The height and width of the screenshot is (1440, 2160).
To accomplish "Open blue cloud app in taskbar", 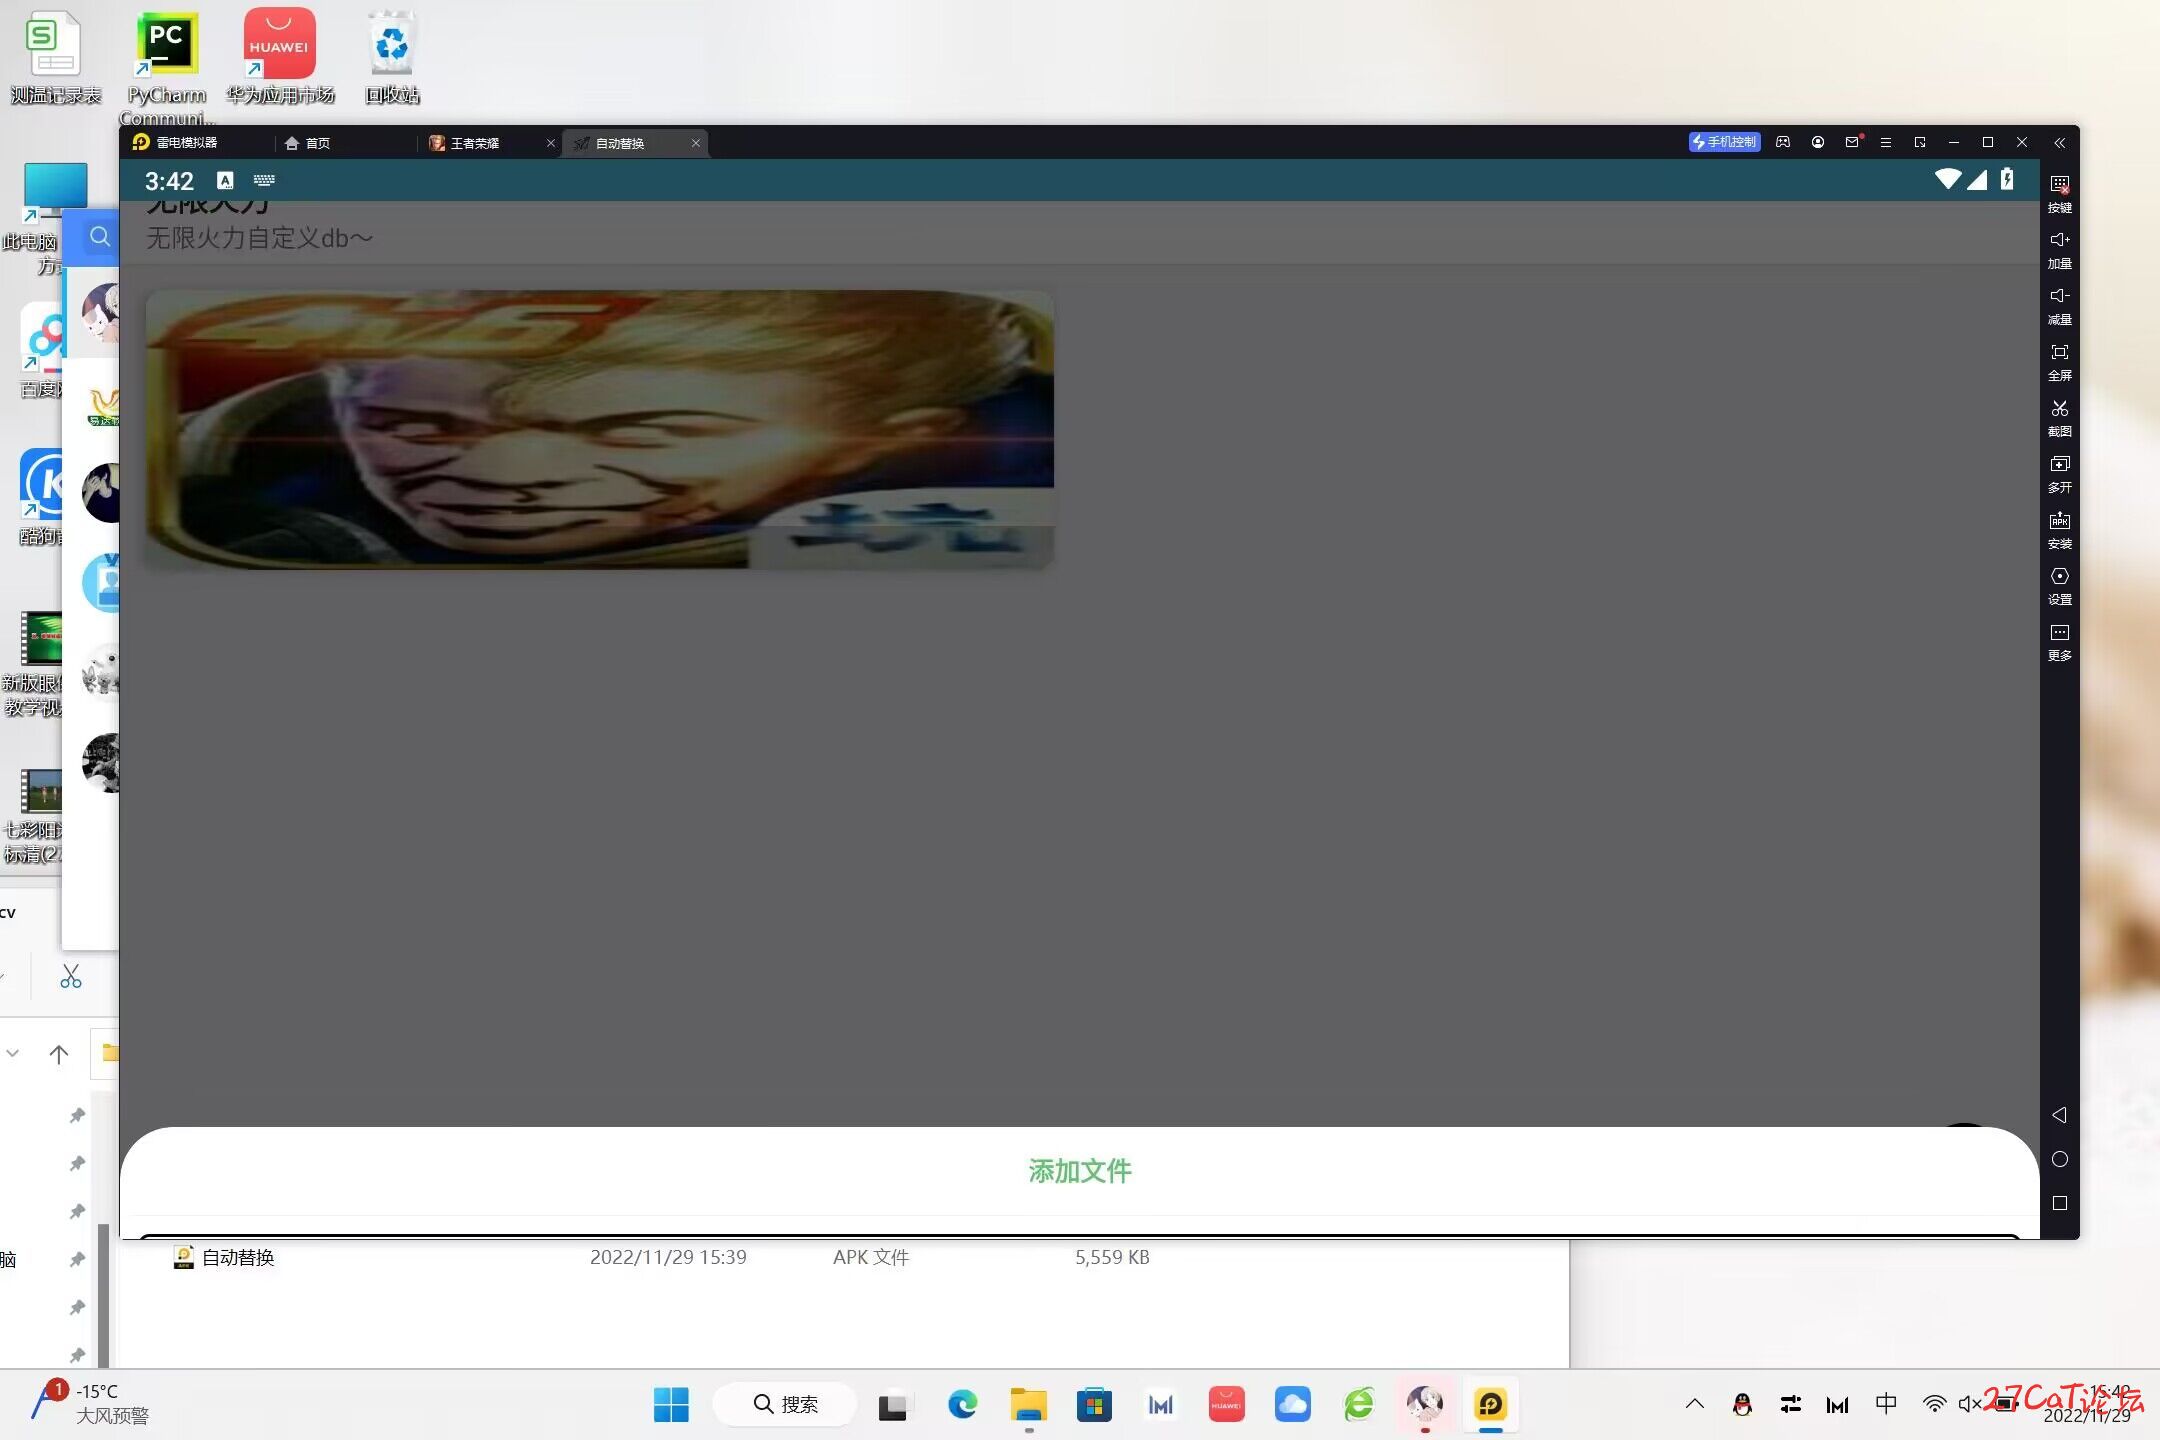I will click(1292, 1404).
